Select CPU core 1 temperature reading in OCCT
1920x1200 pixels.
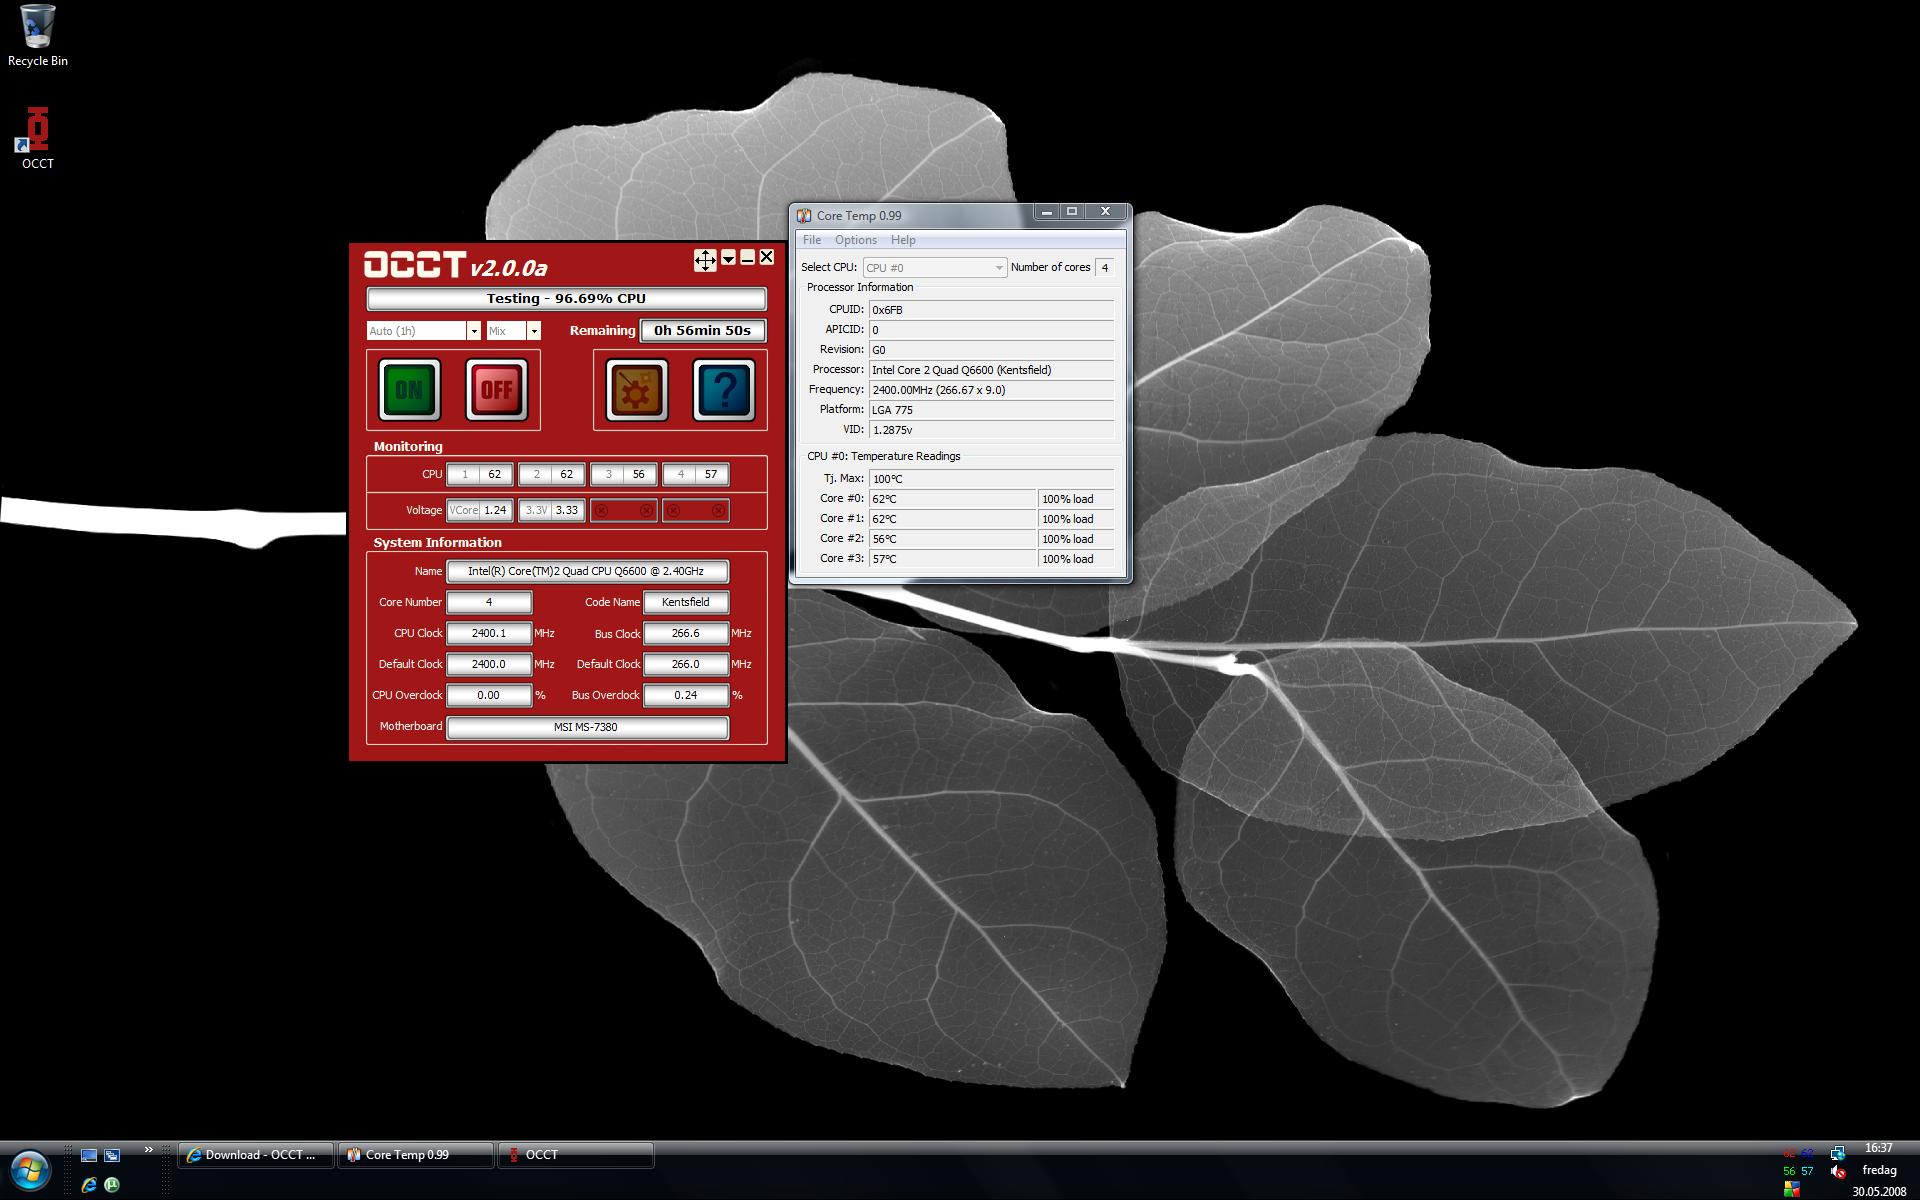(480, 475)
